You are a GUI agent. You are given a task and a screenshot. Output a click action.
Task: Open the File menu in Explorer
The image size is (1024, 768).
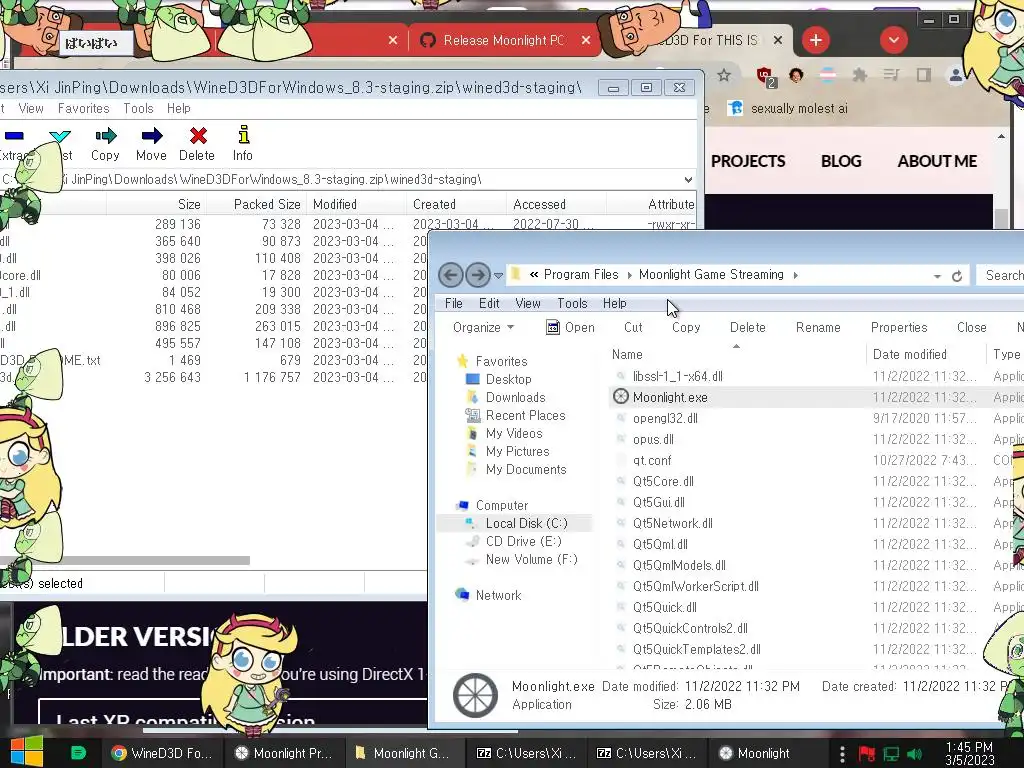454,303
